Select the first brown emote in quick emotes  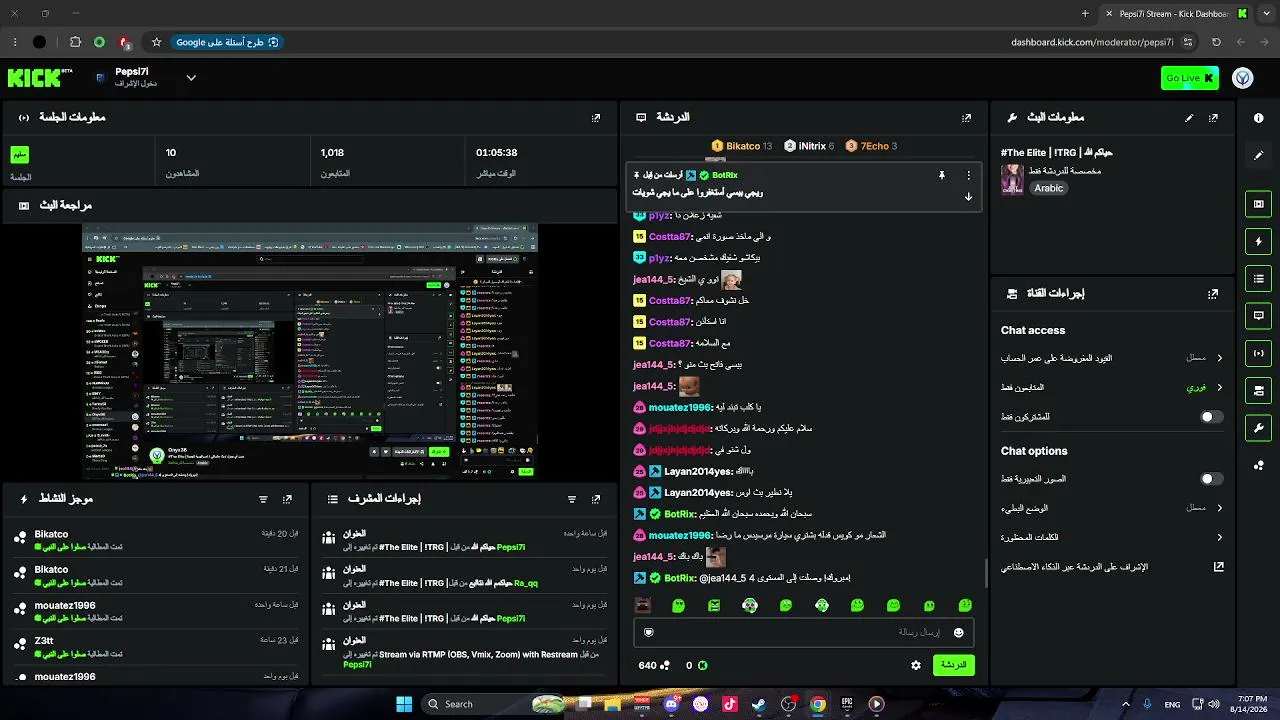click(x=643, y=605)
